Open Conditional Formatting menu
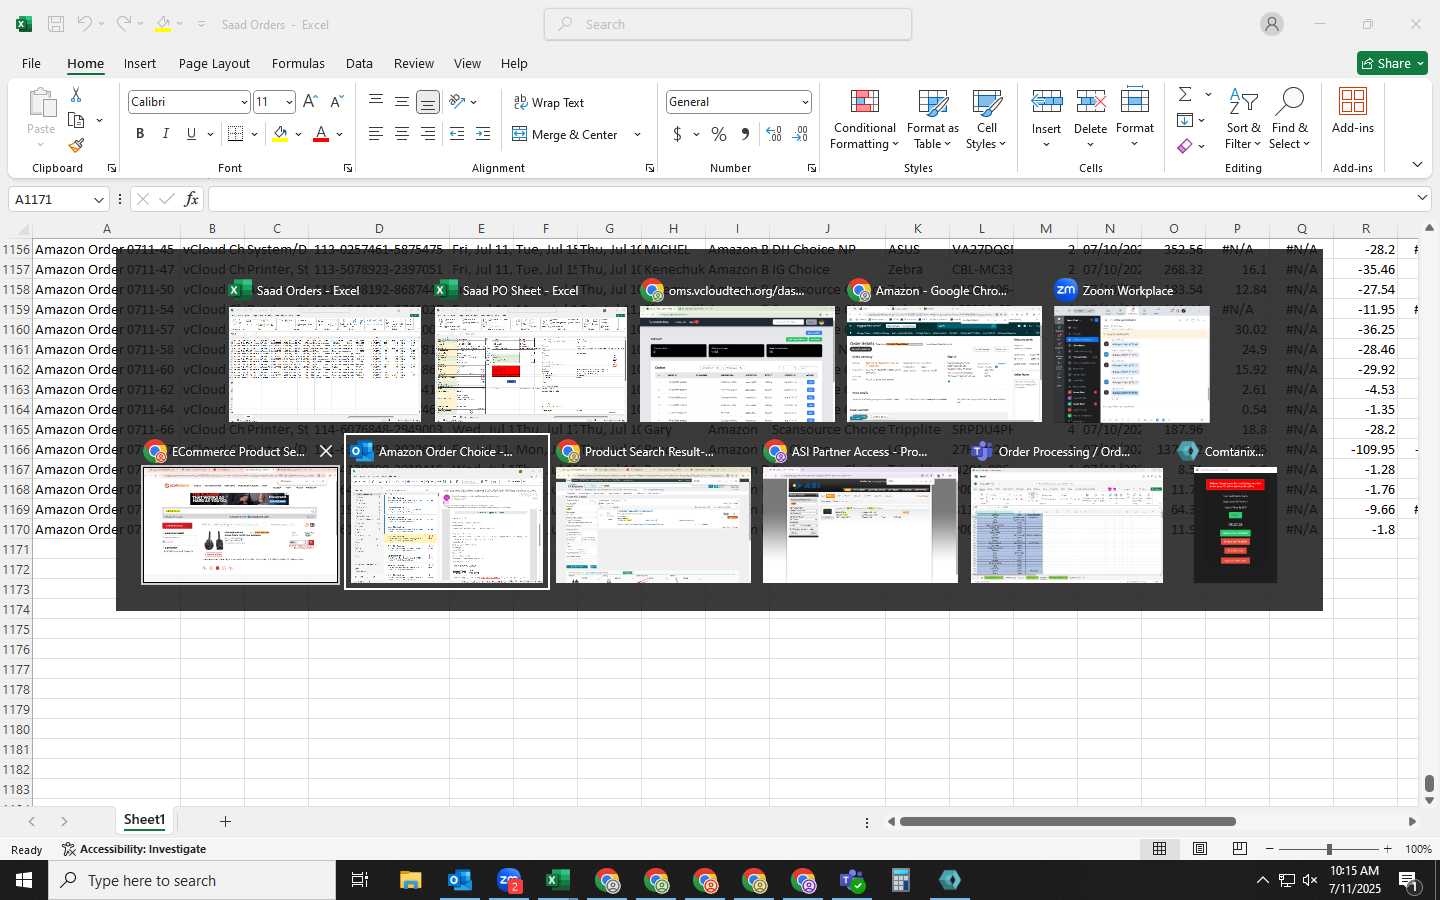Viewport: 1440px width, 900px height. pyautogui.click(x=865, y=120)
